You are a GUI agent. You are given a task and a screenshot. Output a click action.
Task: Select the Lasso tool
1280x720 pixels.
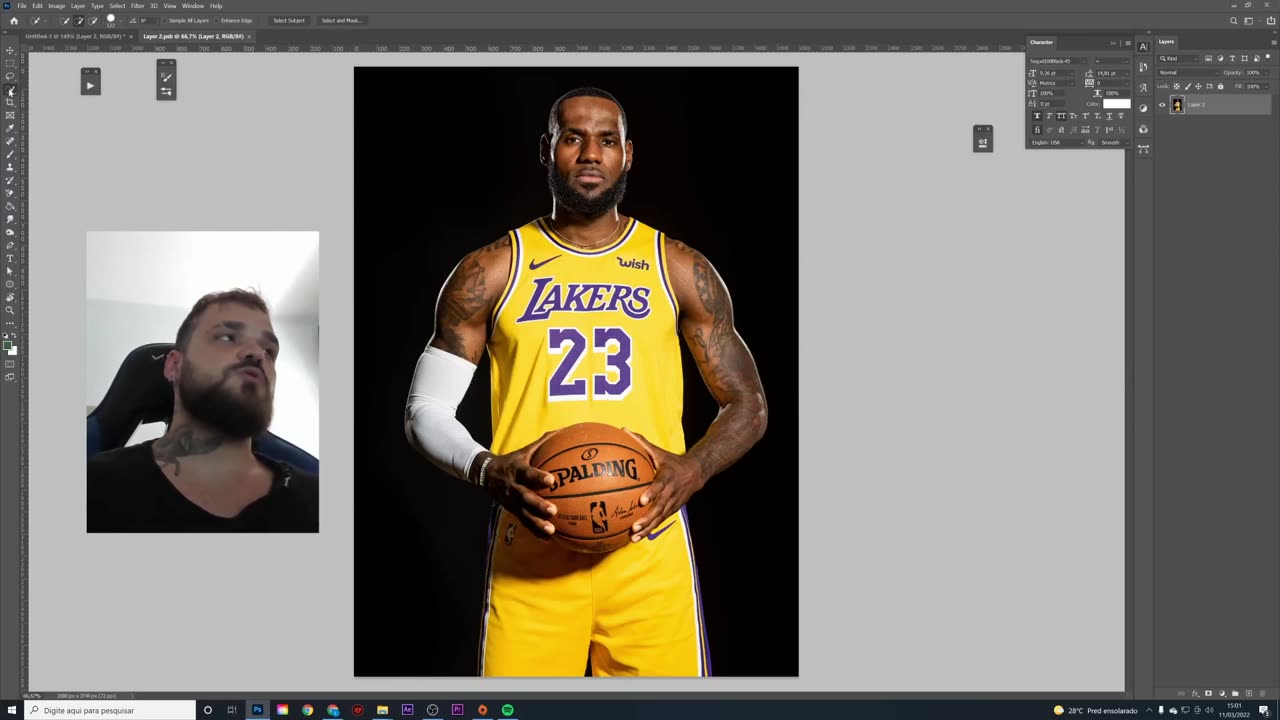[x=10, y=76]
